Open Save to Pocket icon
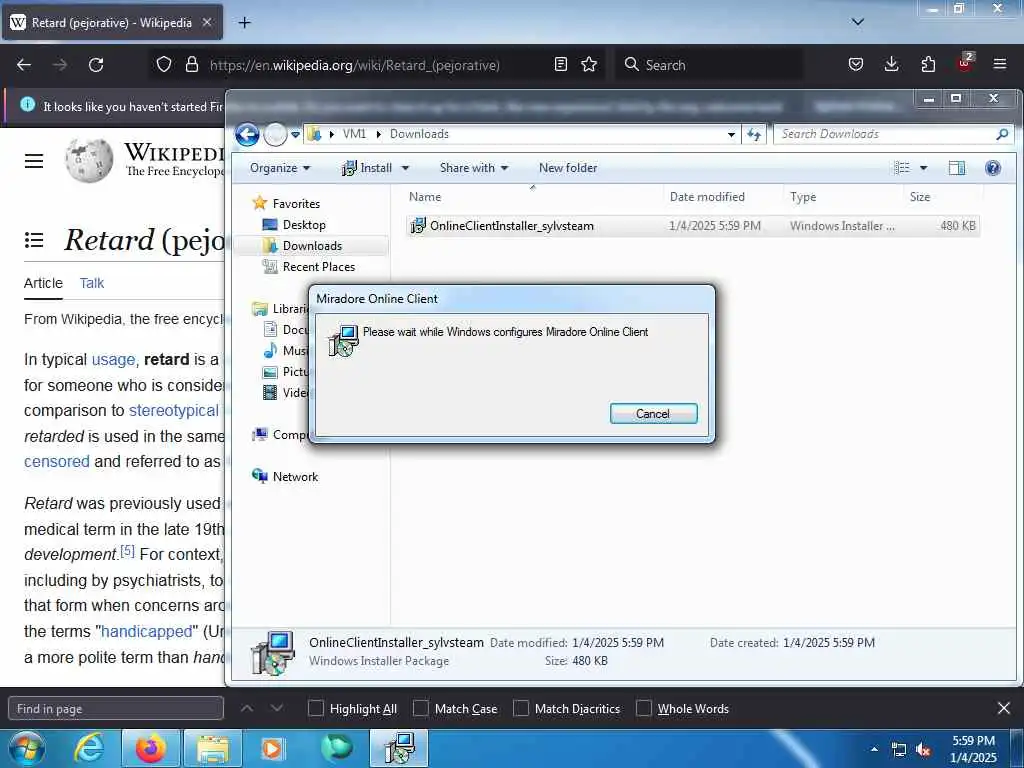The height and width of the screenshot is (768, 1024). [x=856, y=65]
